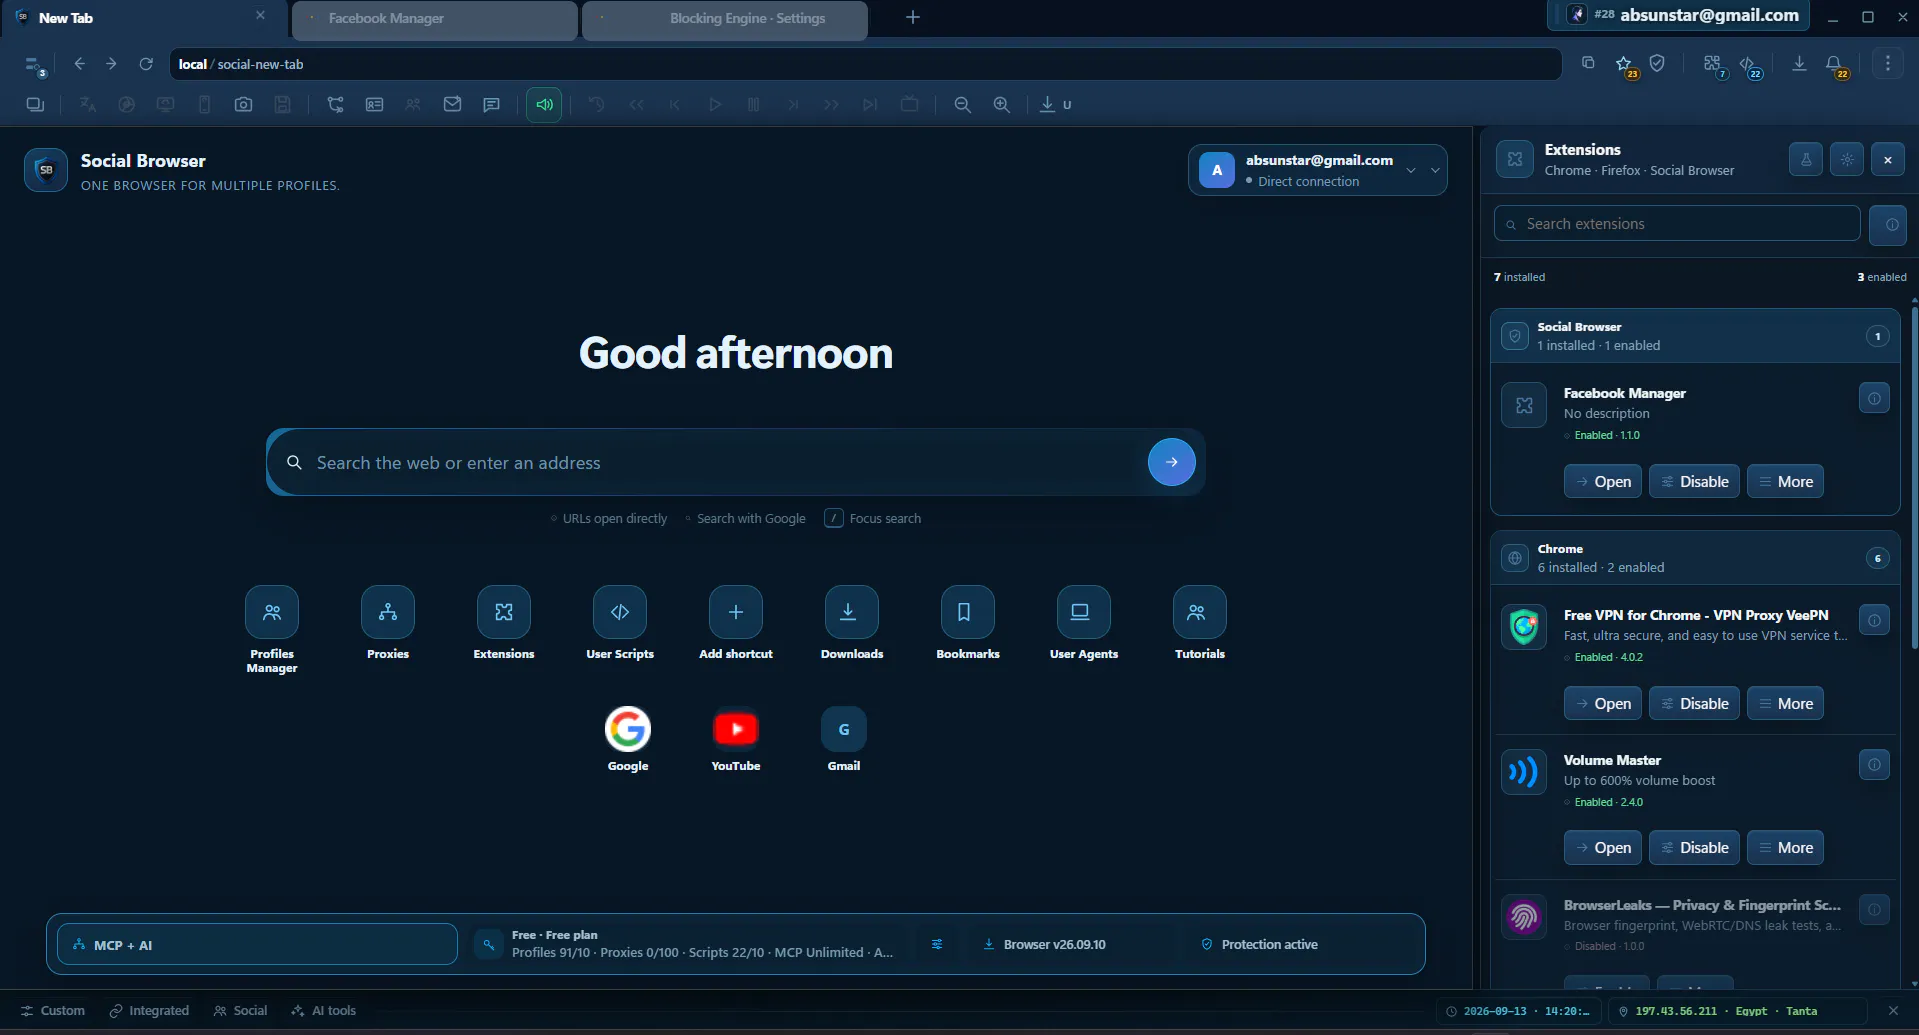The height and width of the screenshot is (1035, 1919).
Task: Open More options for Volume Master
Action: [x=1786, y=848]
